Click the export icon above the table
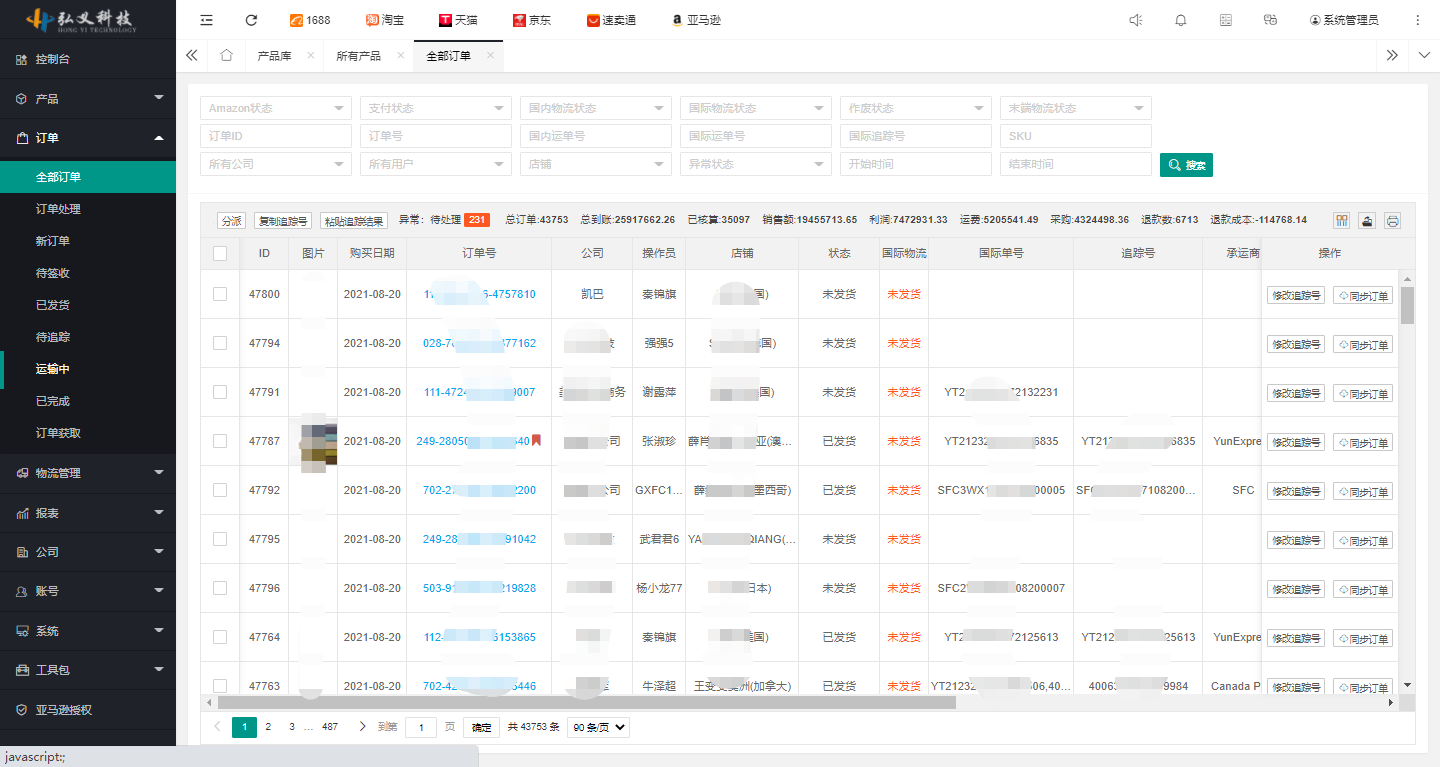This screenshot has width=1440, height=767. point(1367,221)
